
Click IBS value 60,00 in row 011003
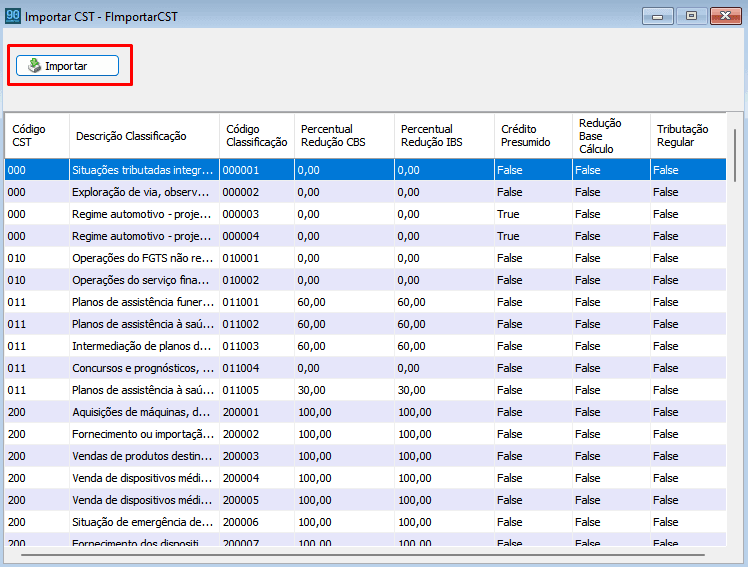point(412,346)
